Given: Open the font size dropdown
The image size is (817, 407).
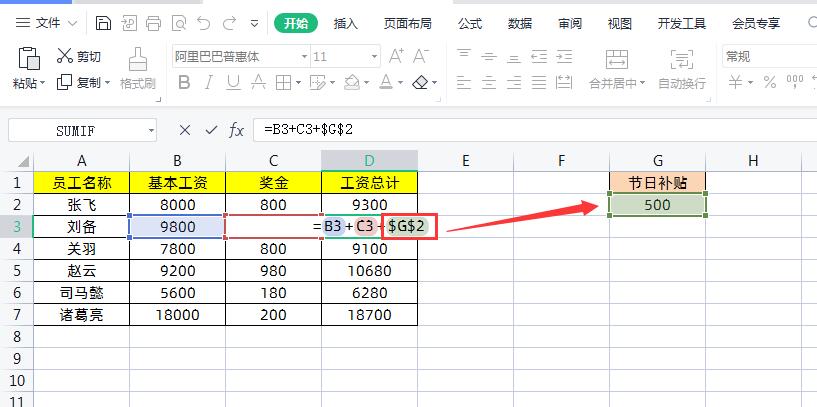Looking at the screenshot, I should (x=374, y=56).
